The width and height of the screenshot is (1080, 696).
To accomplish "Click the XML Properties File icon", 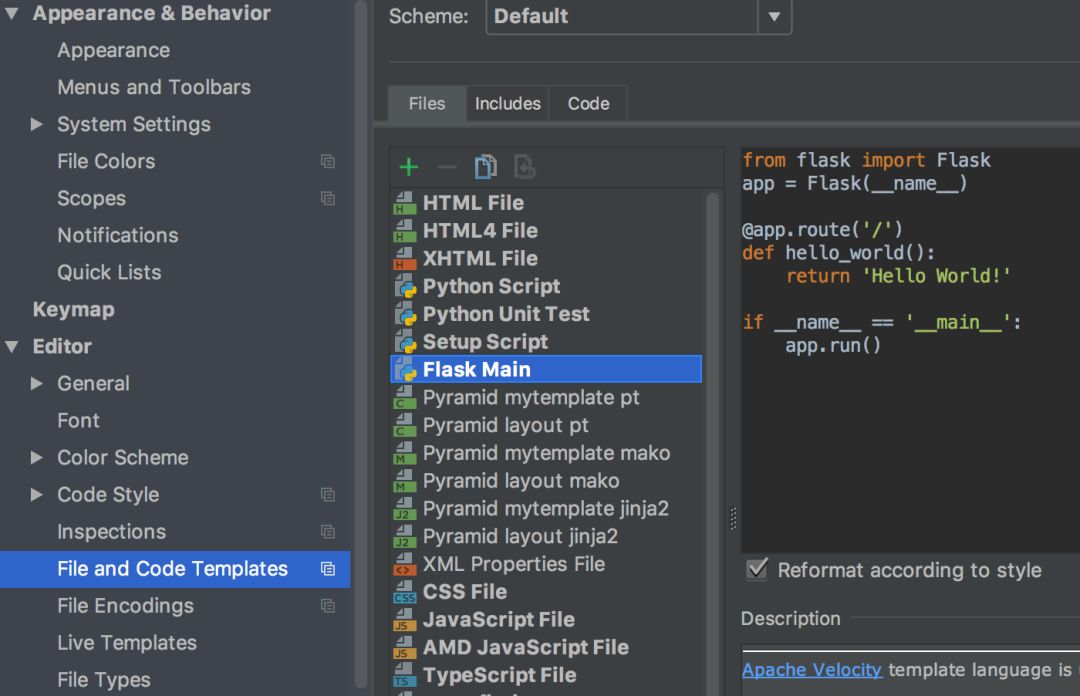I will click(405, 565).
